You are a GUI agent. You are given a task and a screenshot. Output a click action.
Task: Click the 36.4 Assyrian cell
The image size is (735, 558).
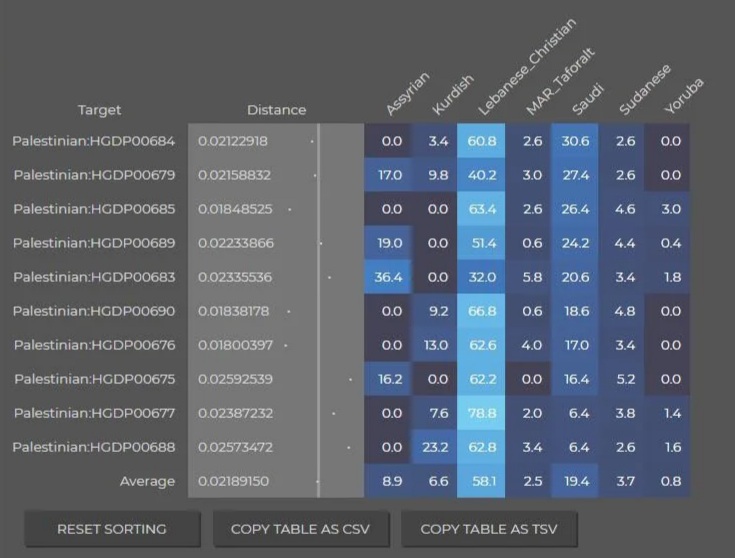click(x=388, y=277)
